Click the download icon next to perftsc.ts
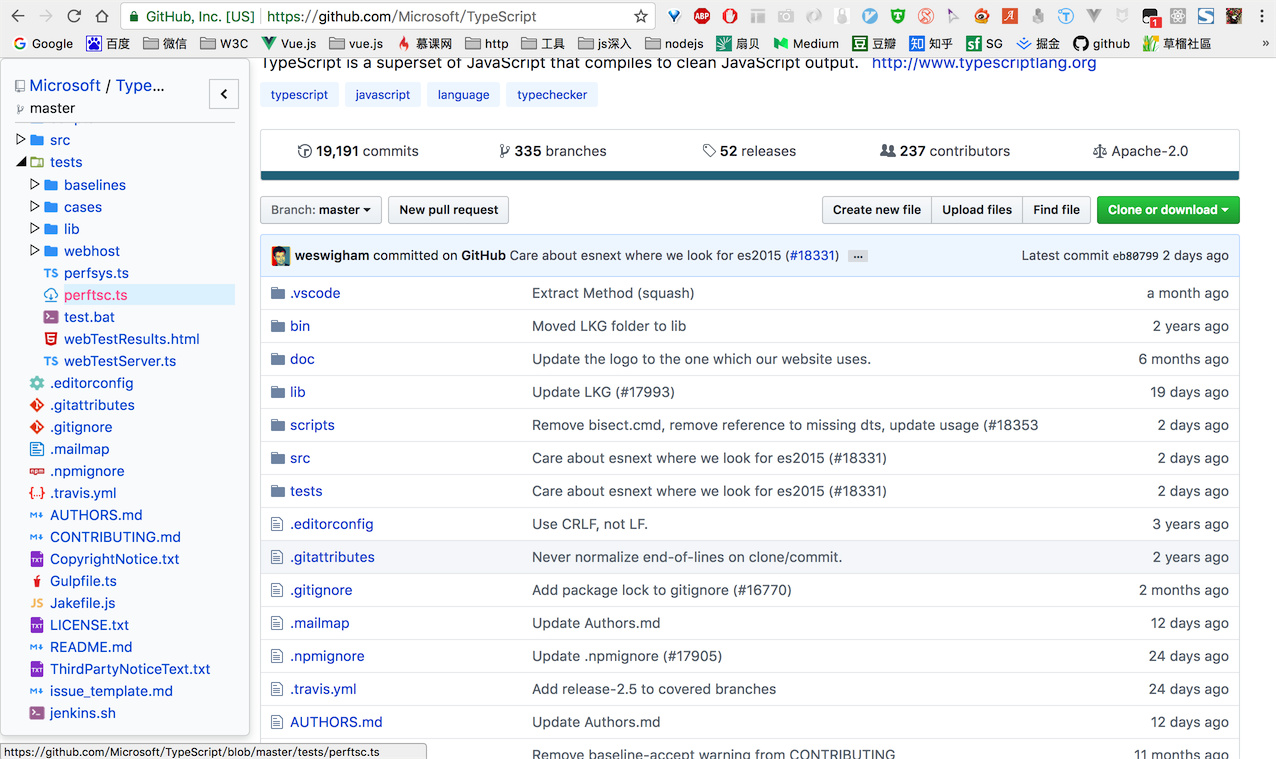This screenshot has height=759, width=1276. tap(51, 295)
